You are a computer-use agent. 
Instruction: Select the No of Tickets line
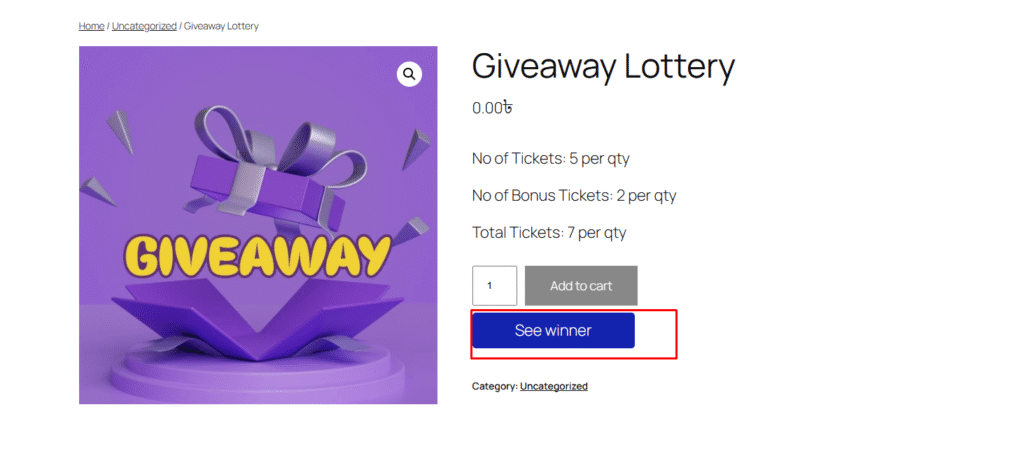coord(550,158)
